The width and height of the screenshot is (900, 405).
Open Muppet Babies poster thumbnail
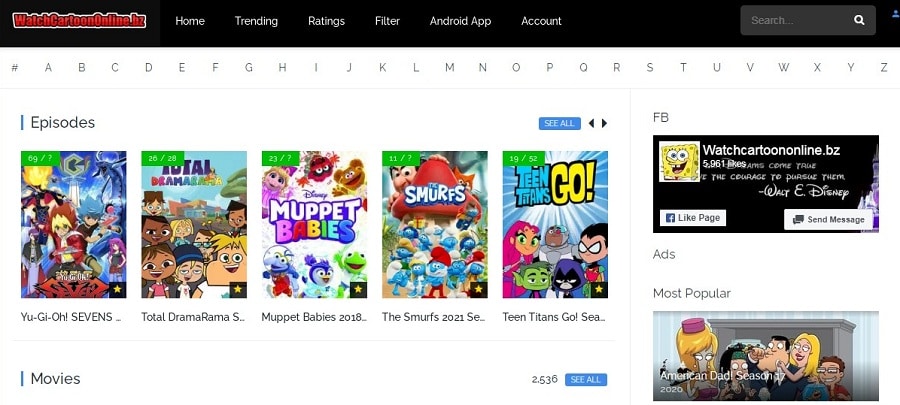(x=314, y=224)
